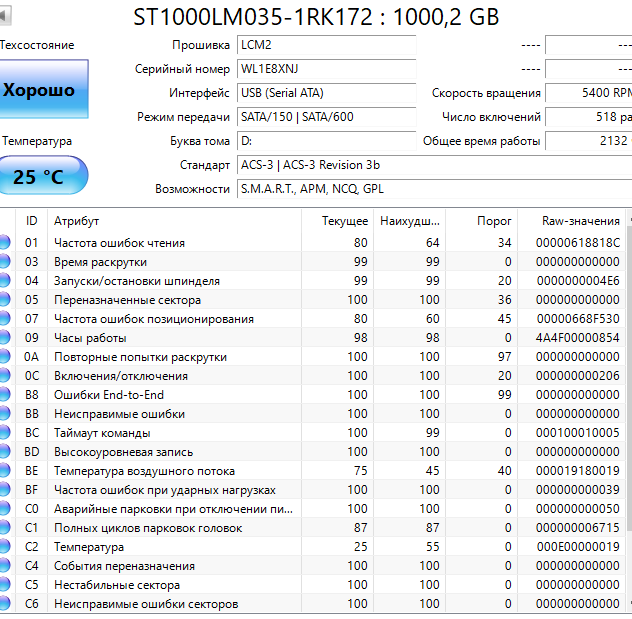The width and height of the screenshot is (632, 619).
Task: Click the Возможности field with S.M.A.R.T., APM
Action: tap(434, 189)
